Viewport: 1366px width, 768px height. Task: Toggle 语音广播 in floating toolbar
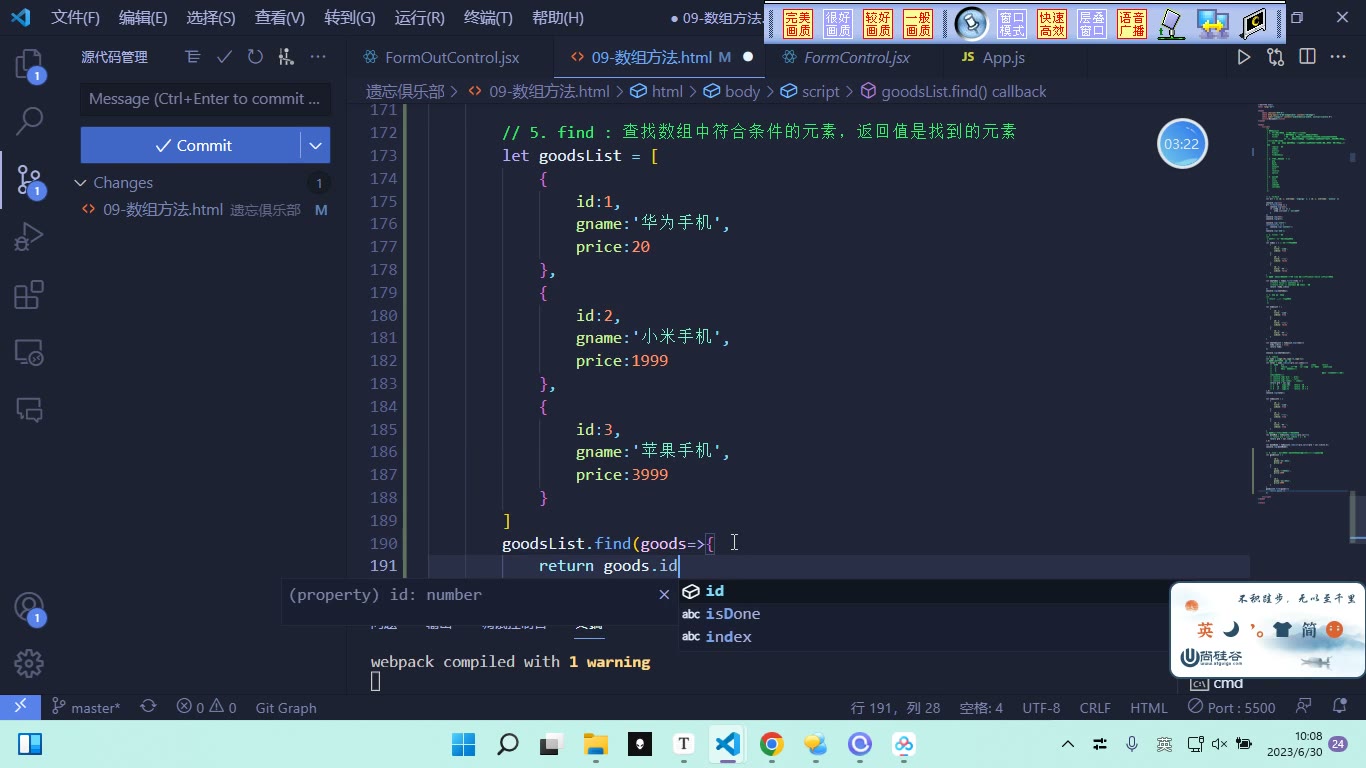click(x=1132, y=24)
